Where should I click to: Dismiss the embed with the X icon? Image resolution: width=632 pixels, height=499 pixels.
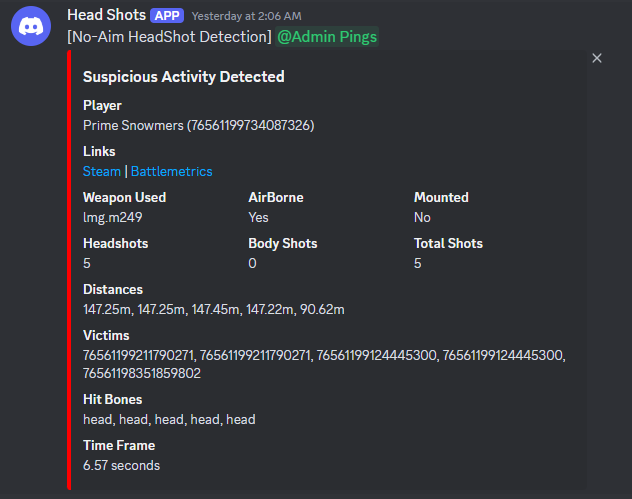[x=597, y=59]
